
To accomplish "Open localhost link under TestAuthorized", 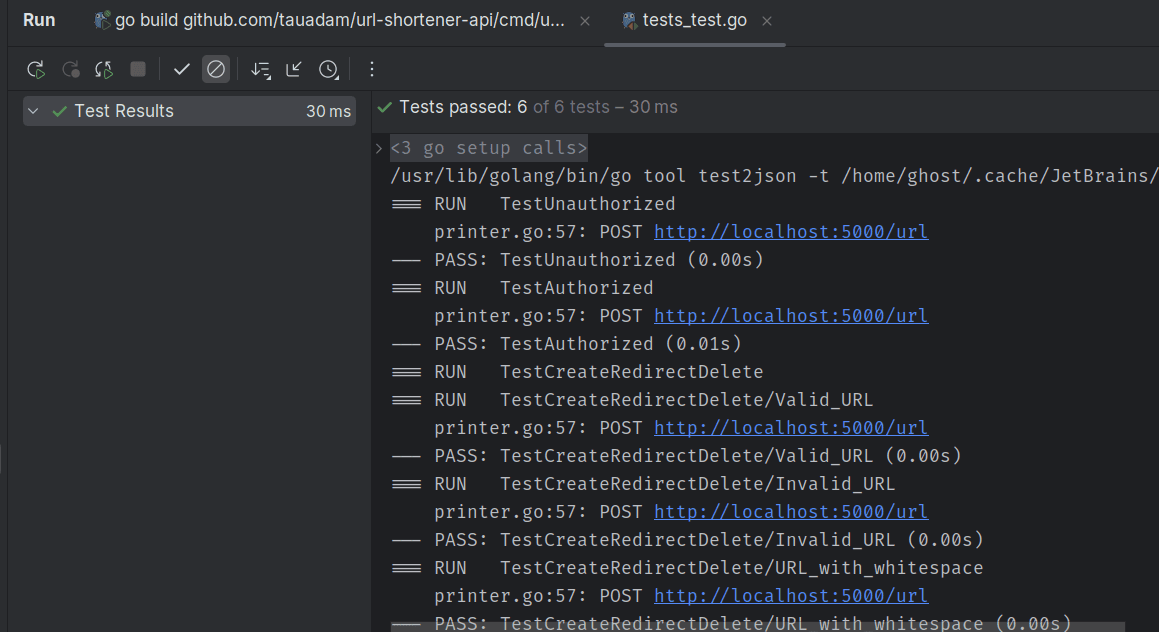I will click(x=790, y=316).
